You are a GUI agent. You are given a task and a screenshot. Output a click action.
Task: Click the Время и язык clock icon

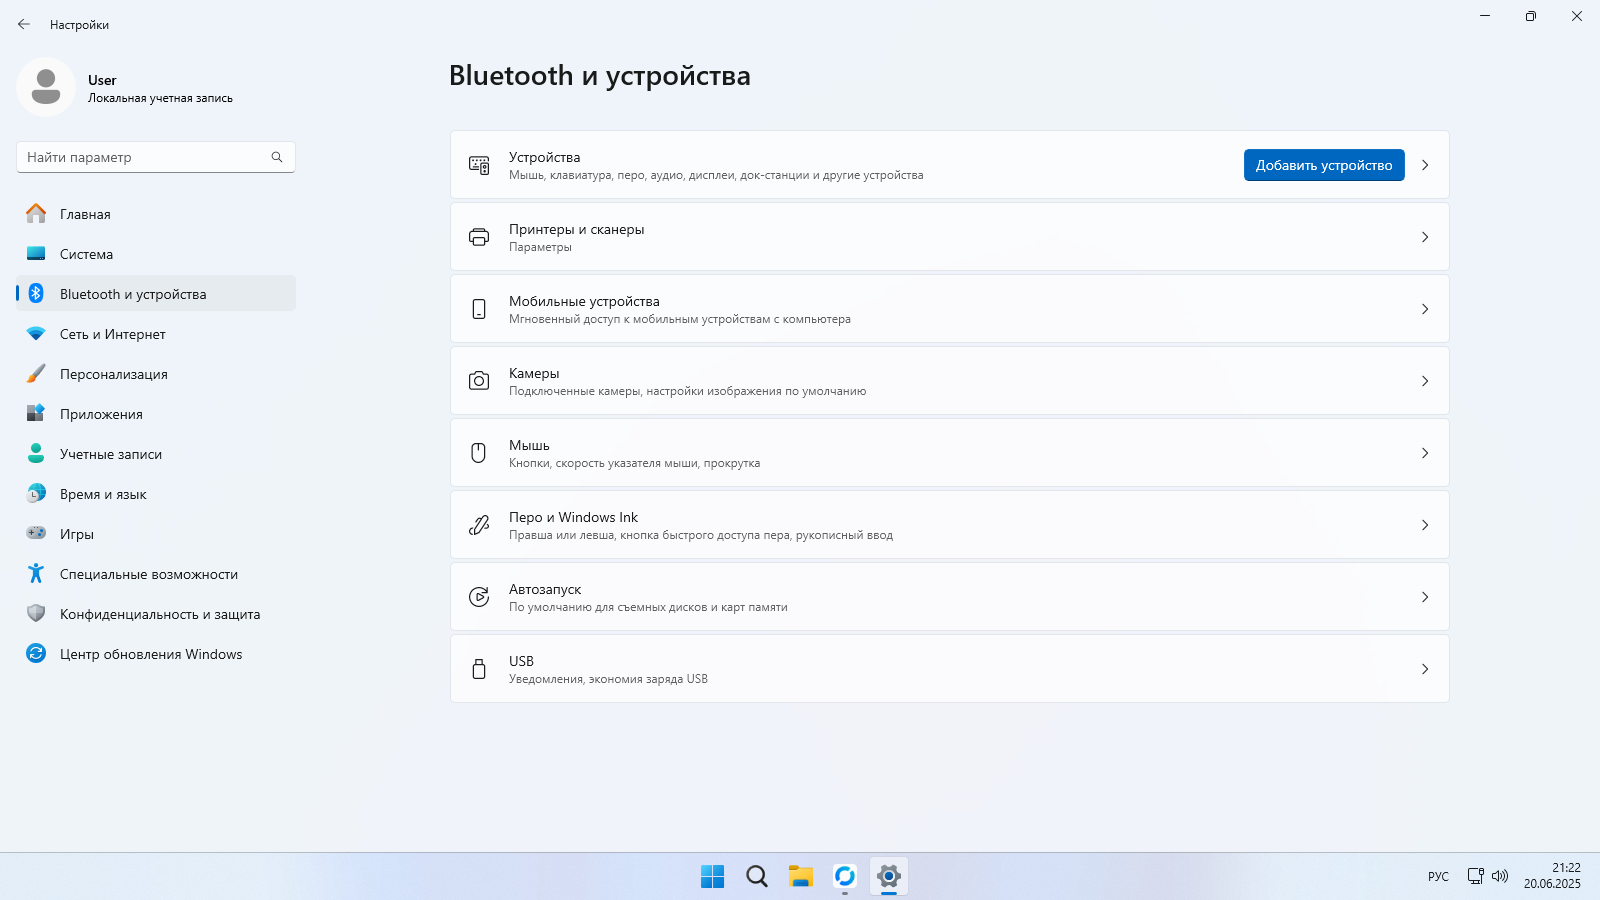pyautogui.click(x=36, y=494)
